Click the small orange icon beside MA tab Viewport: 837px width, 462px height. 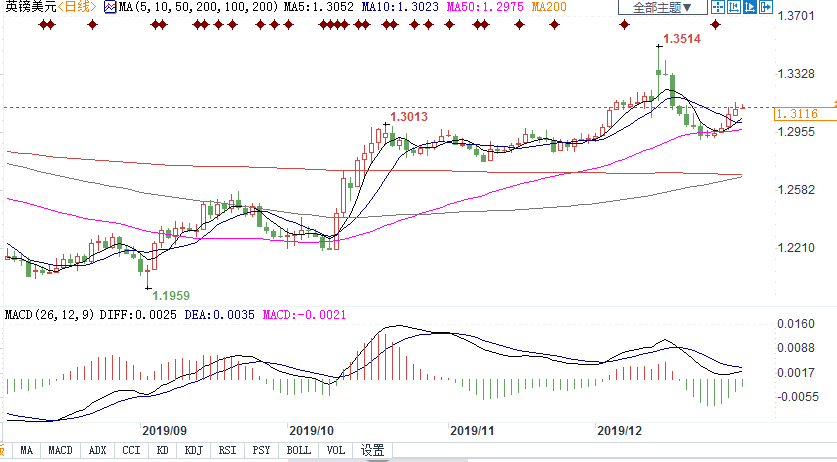[x=3, y=450]
